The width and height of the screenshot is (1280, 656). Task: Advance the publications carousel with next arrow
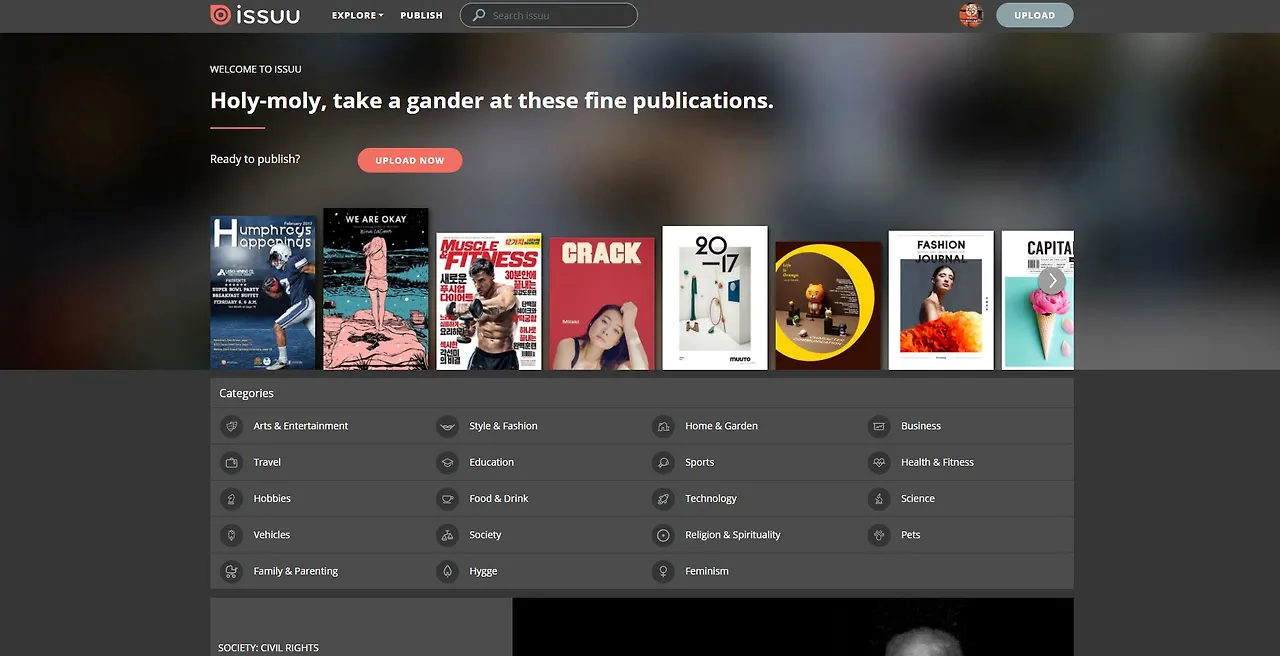point(1052,281)
